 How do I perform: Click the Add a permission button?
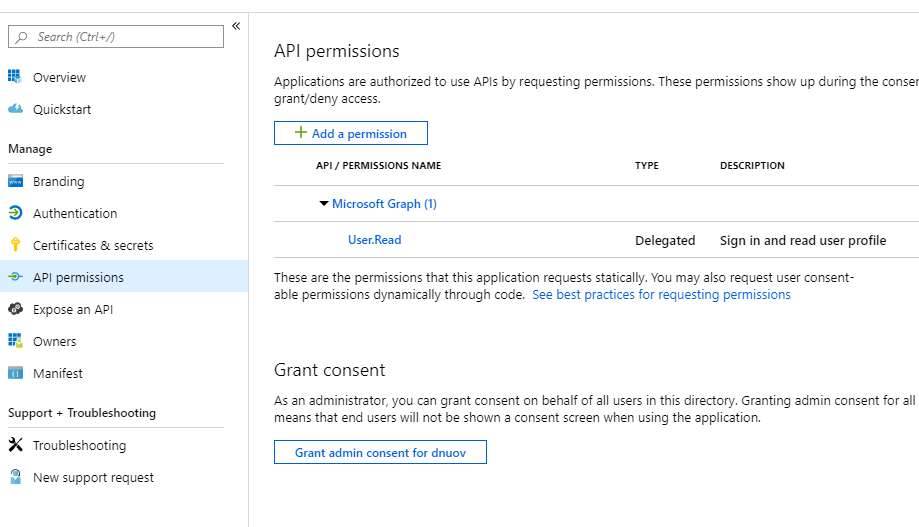pos(350,133)
